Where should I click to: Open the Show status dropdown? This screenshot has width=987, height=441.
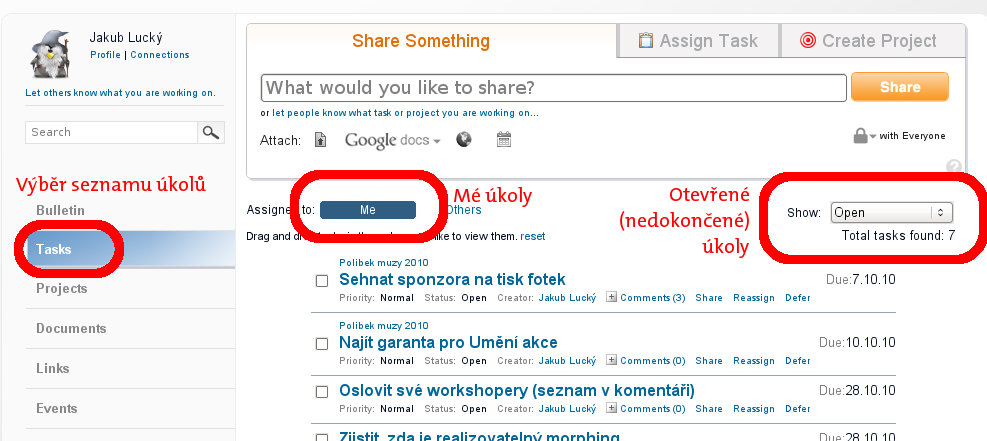click(x=891, y=212)
